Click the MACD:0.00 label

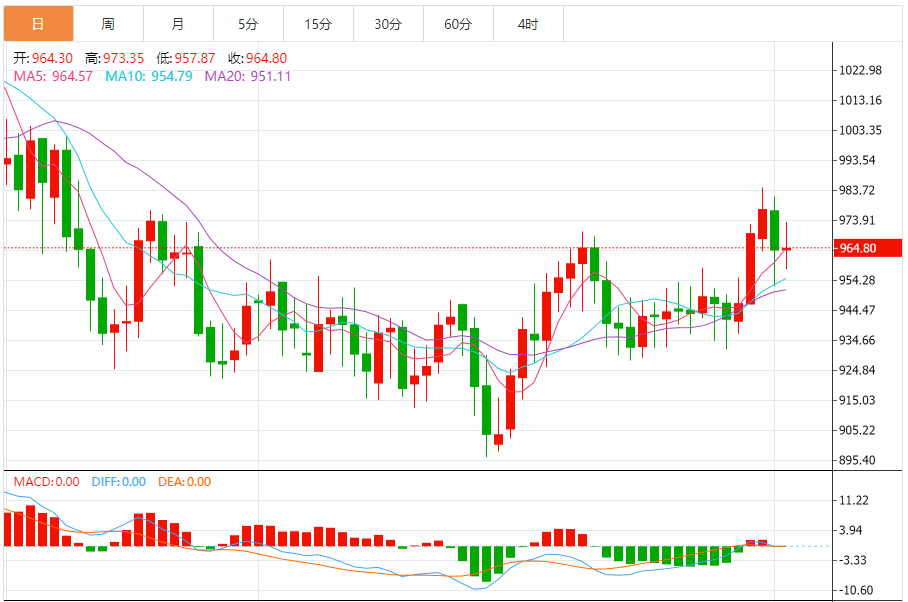pos(46,482)
